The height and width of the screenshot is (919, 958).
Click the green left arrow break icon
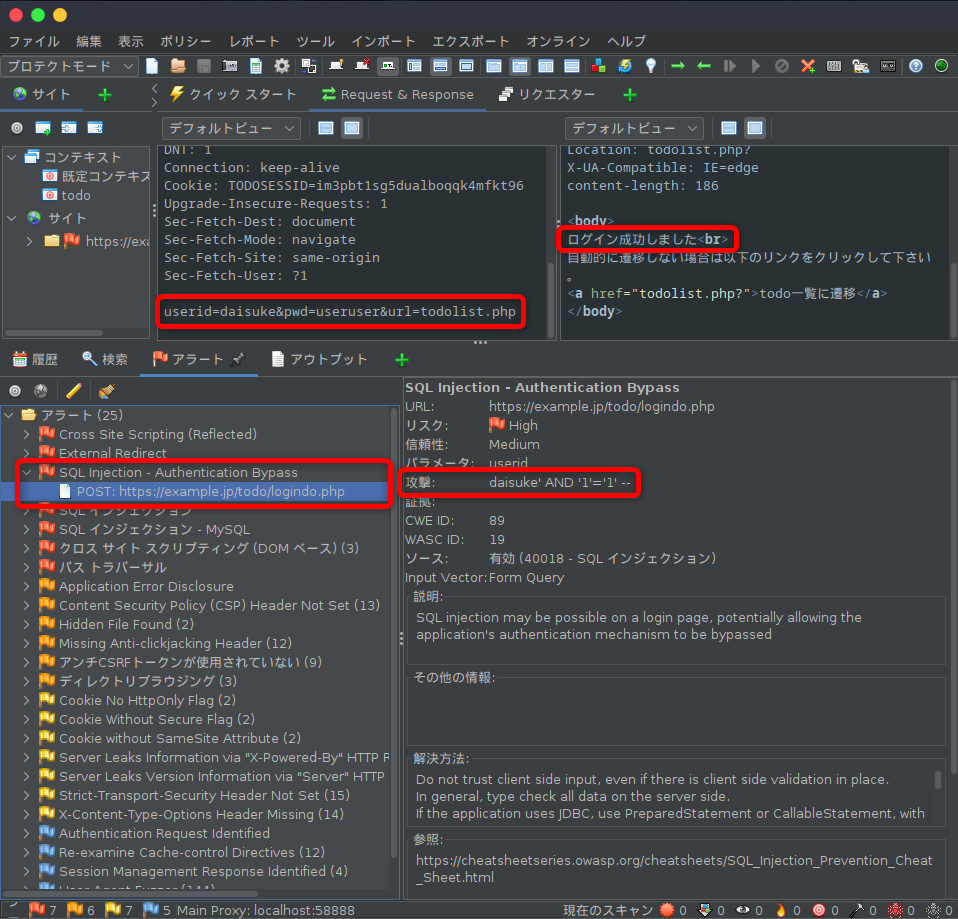click(704, 66)
